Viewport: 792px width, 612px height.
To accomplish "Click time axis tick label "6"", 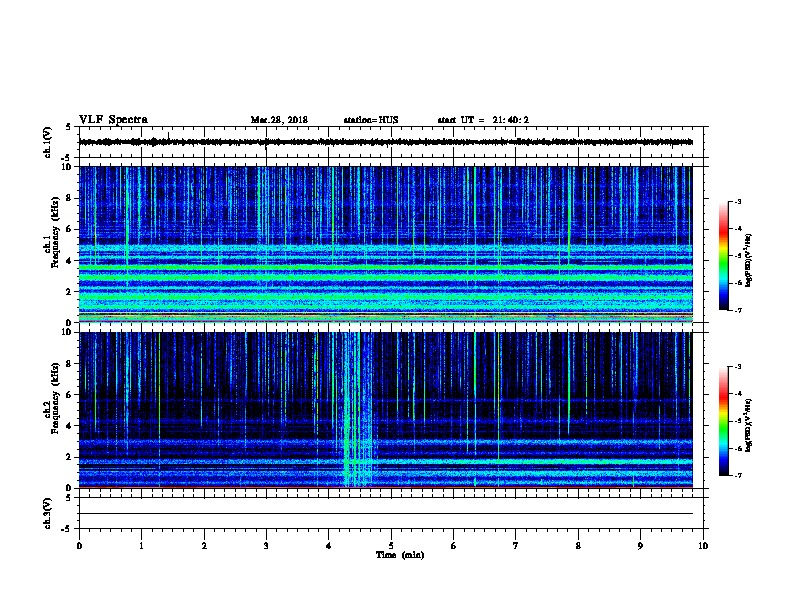I will pos(454,546).
